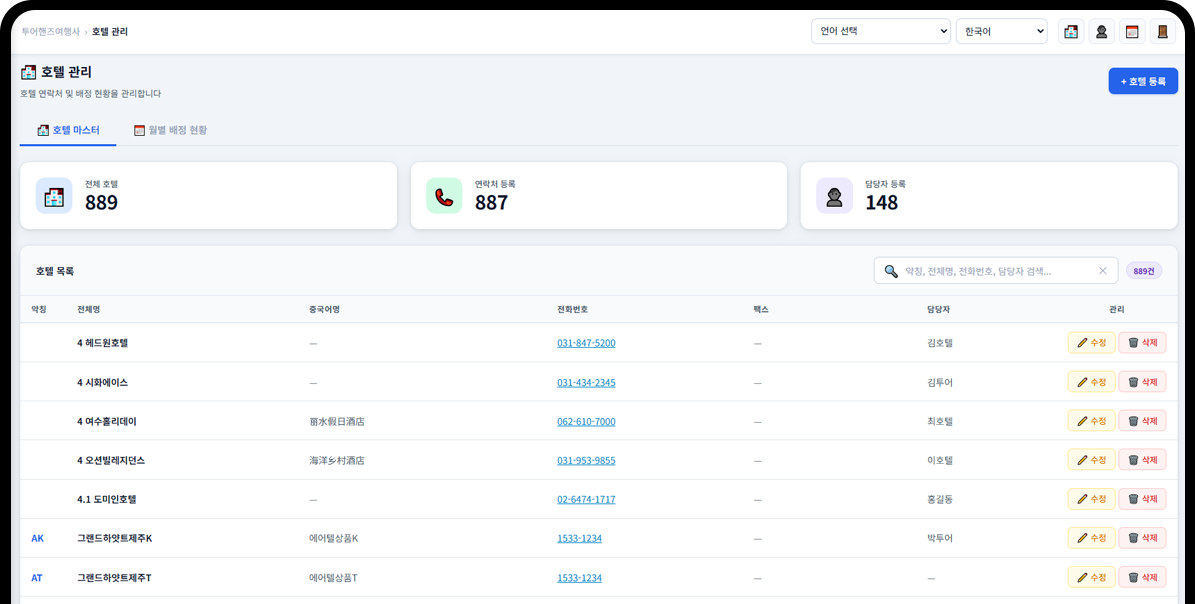Click the calendar icon in top toolbar

click(1132, 32)
